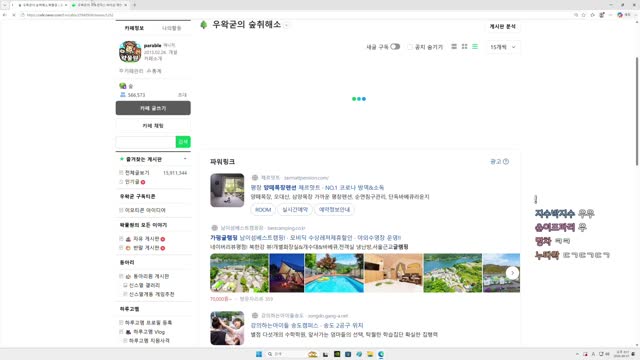Switch to the album grid view icon
The image size is (640, 360).
[x=464, y=47]
